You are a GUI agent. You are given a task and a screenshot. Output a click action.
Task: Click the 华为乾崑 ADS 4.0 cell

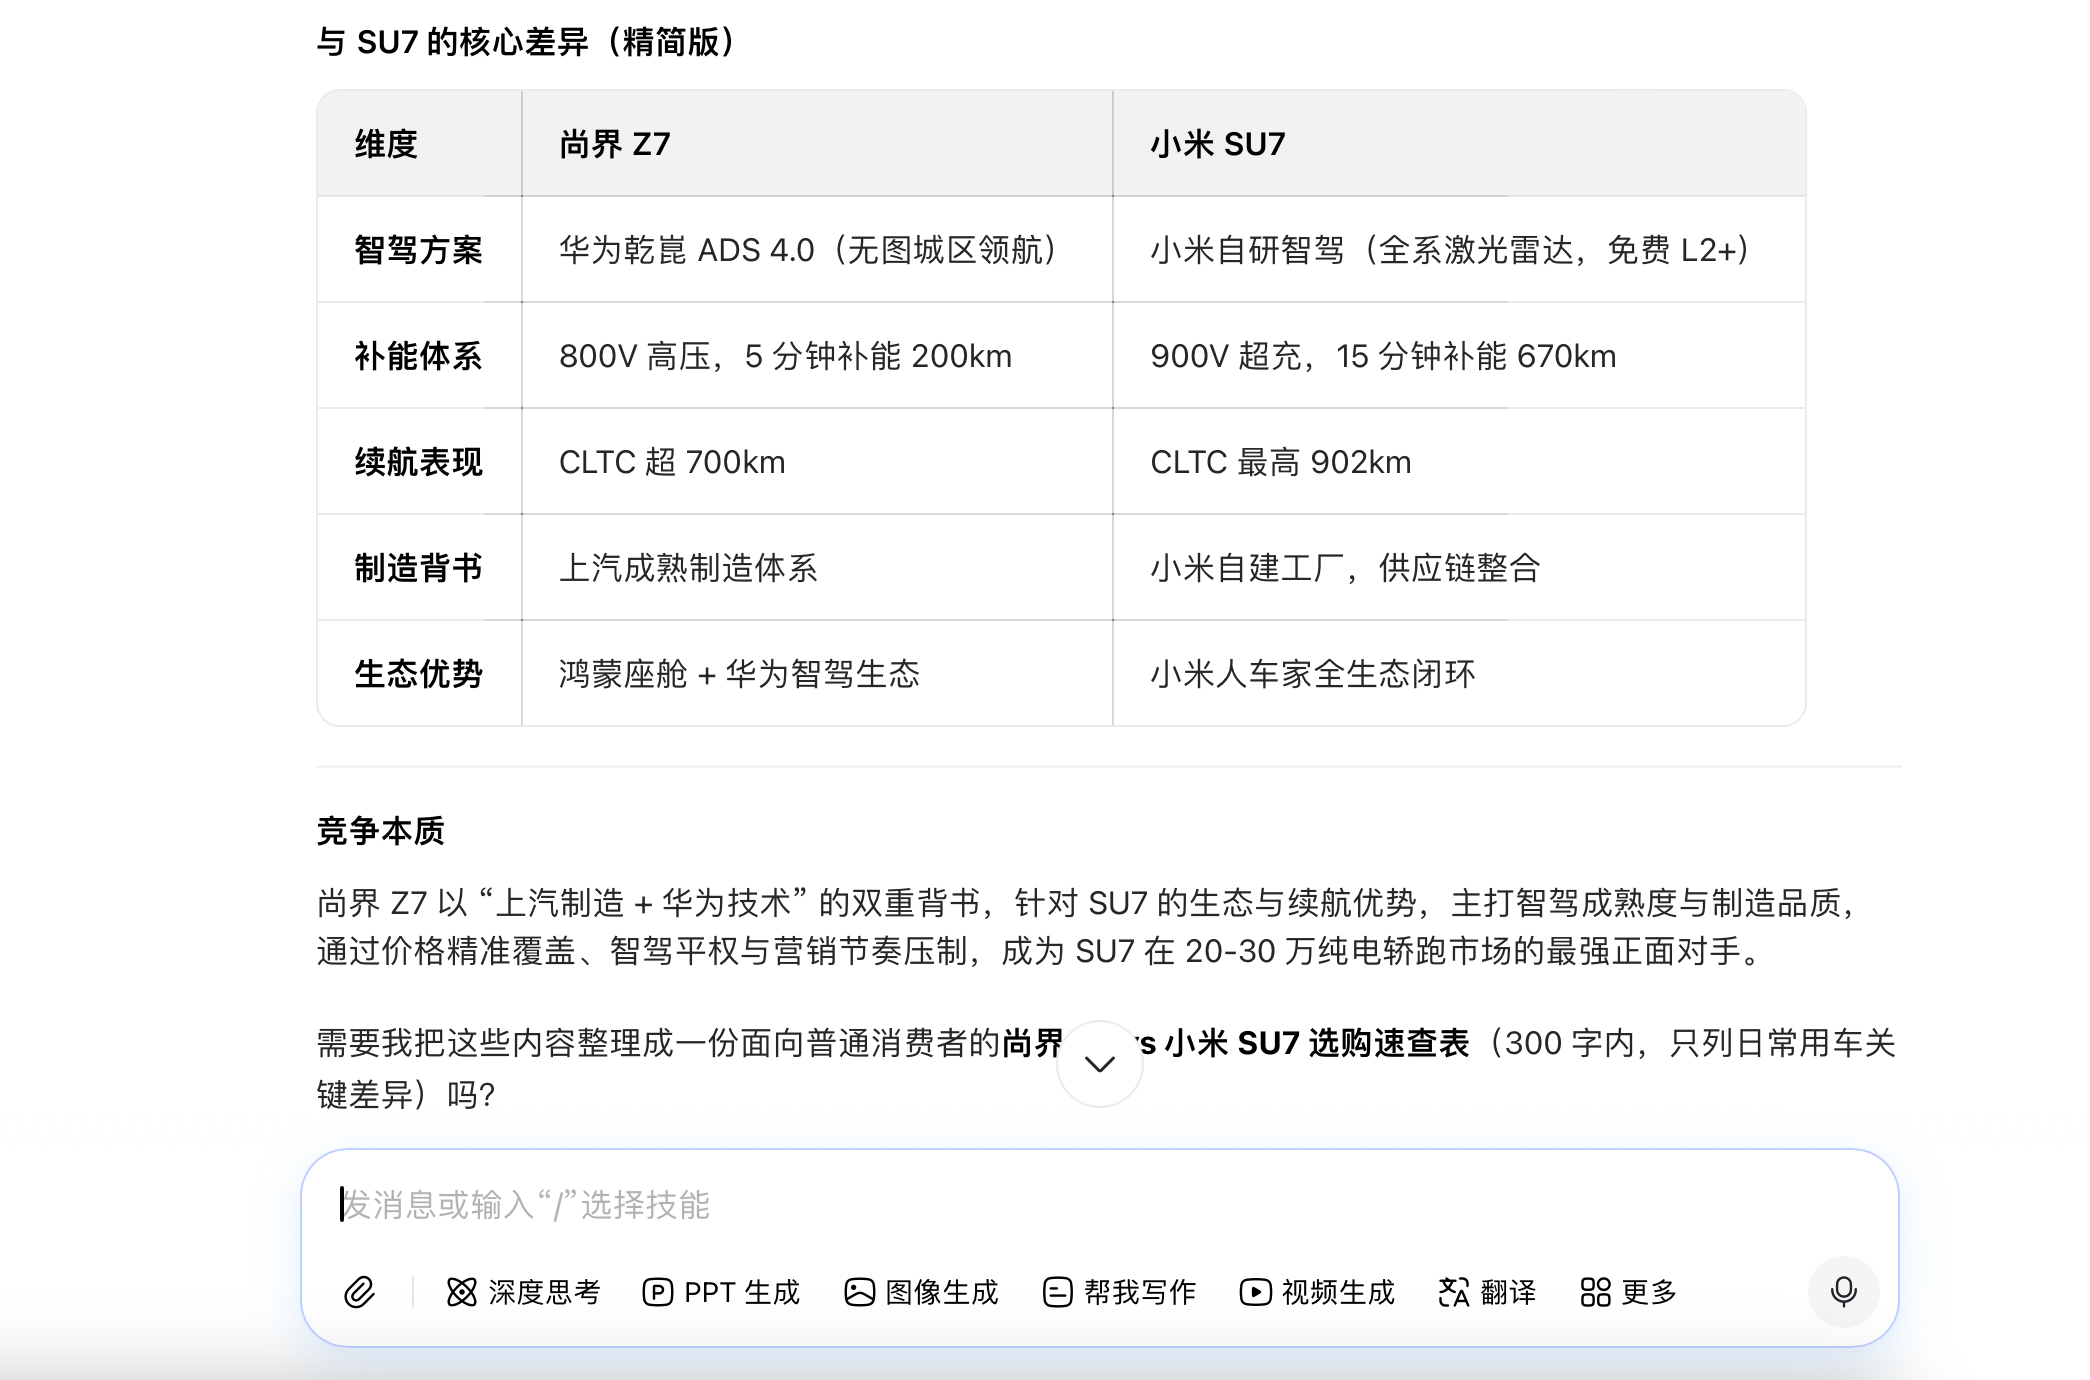808,250
